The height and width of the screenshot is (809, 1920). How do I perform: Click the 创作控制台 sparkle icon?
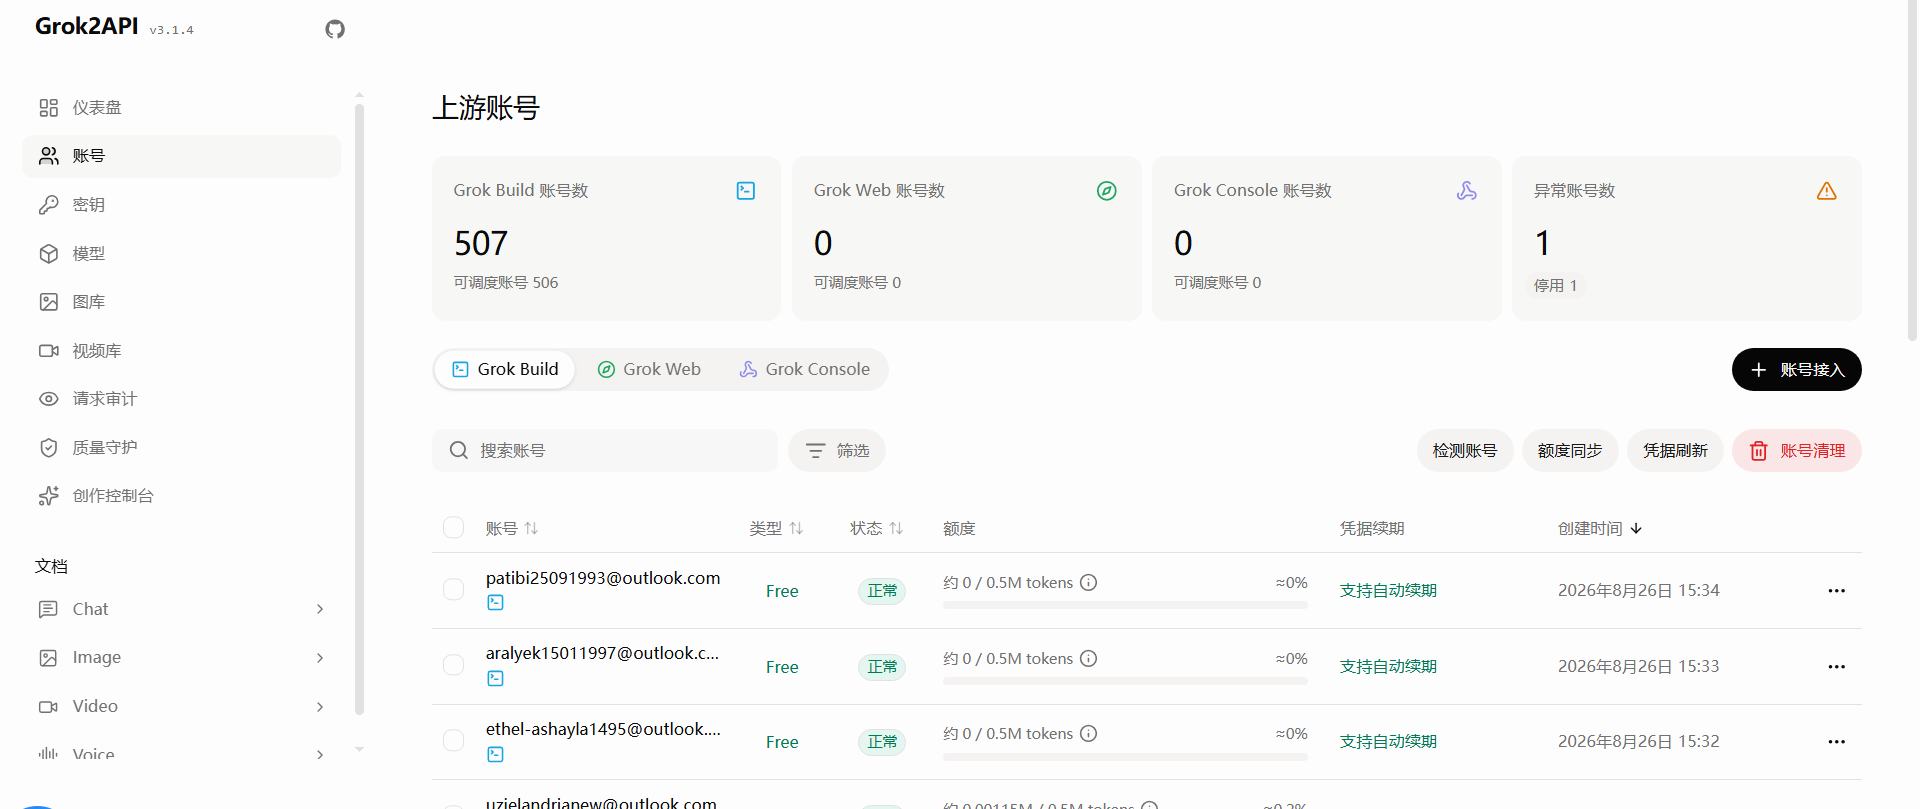(48, 496)
